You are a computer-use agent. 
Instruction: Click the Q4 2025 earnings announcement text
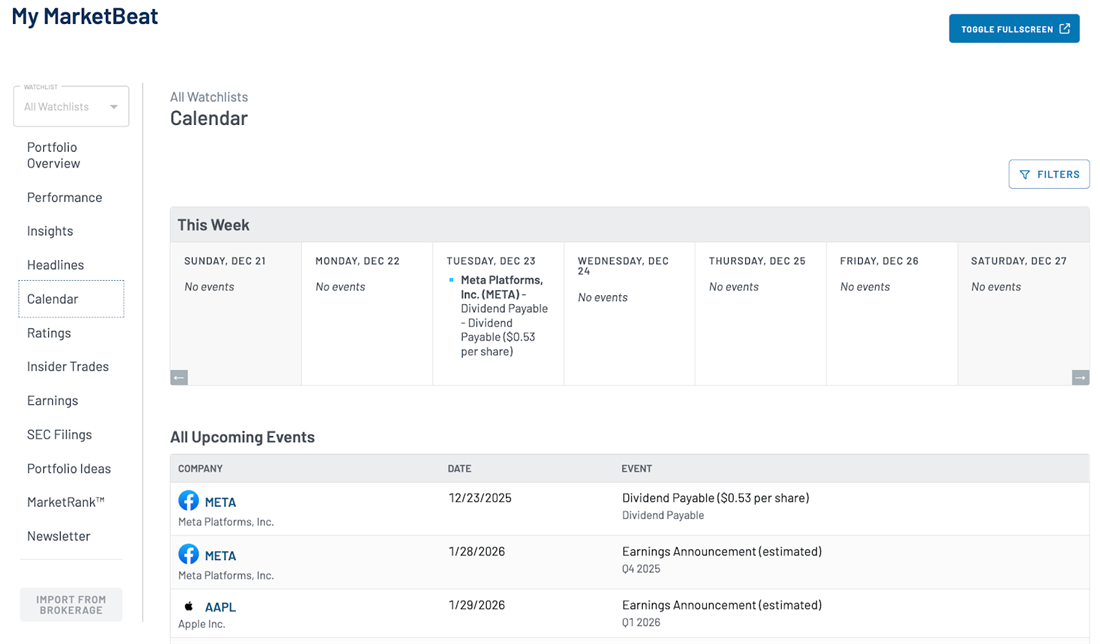(x=722, y=551)
